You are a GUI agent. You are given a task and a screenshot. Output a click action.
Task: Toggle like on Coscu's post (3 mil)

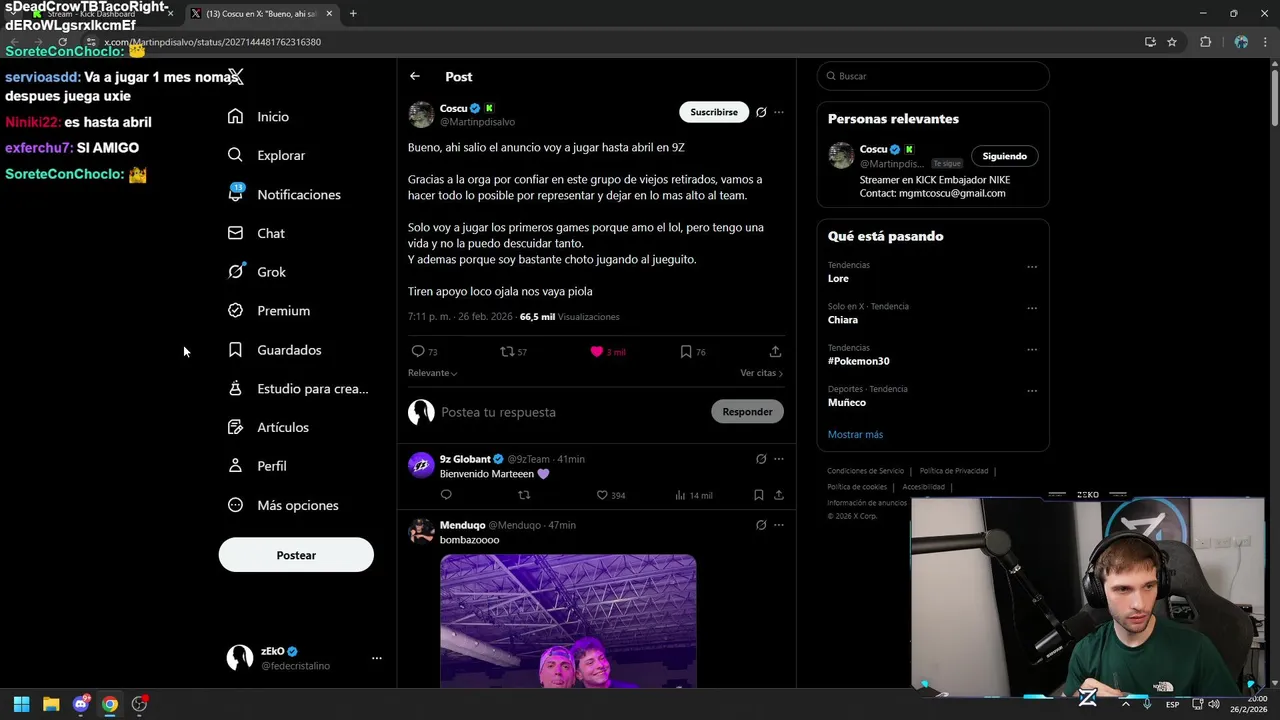click(x=597, y=351)
